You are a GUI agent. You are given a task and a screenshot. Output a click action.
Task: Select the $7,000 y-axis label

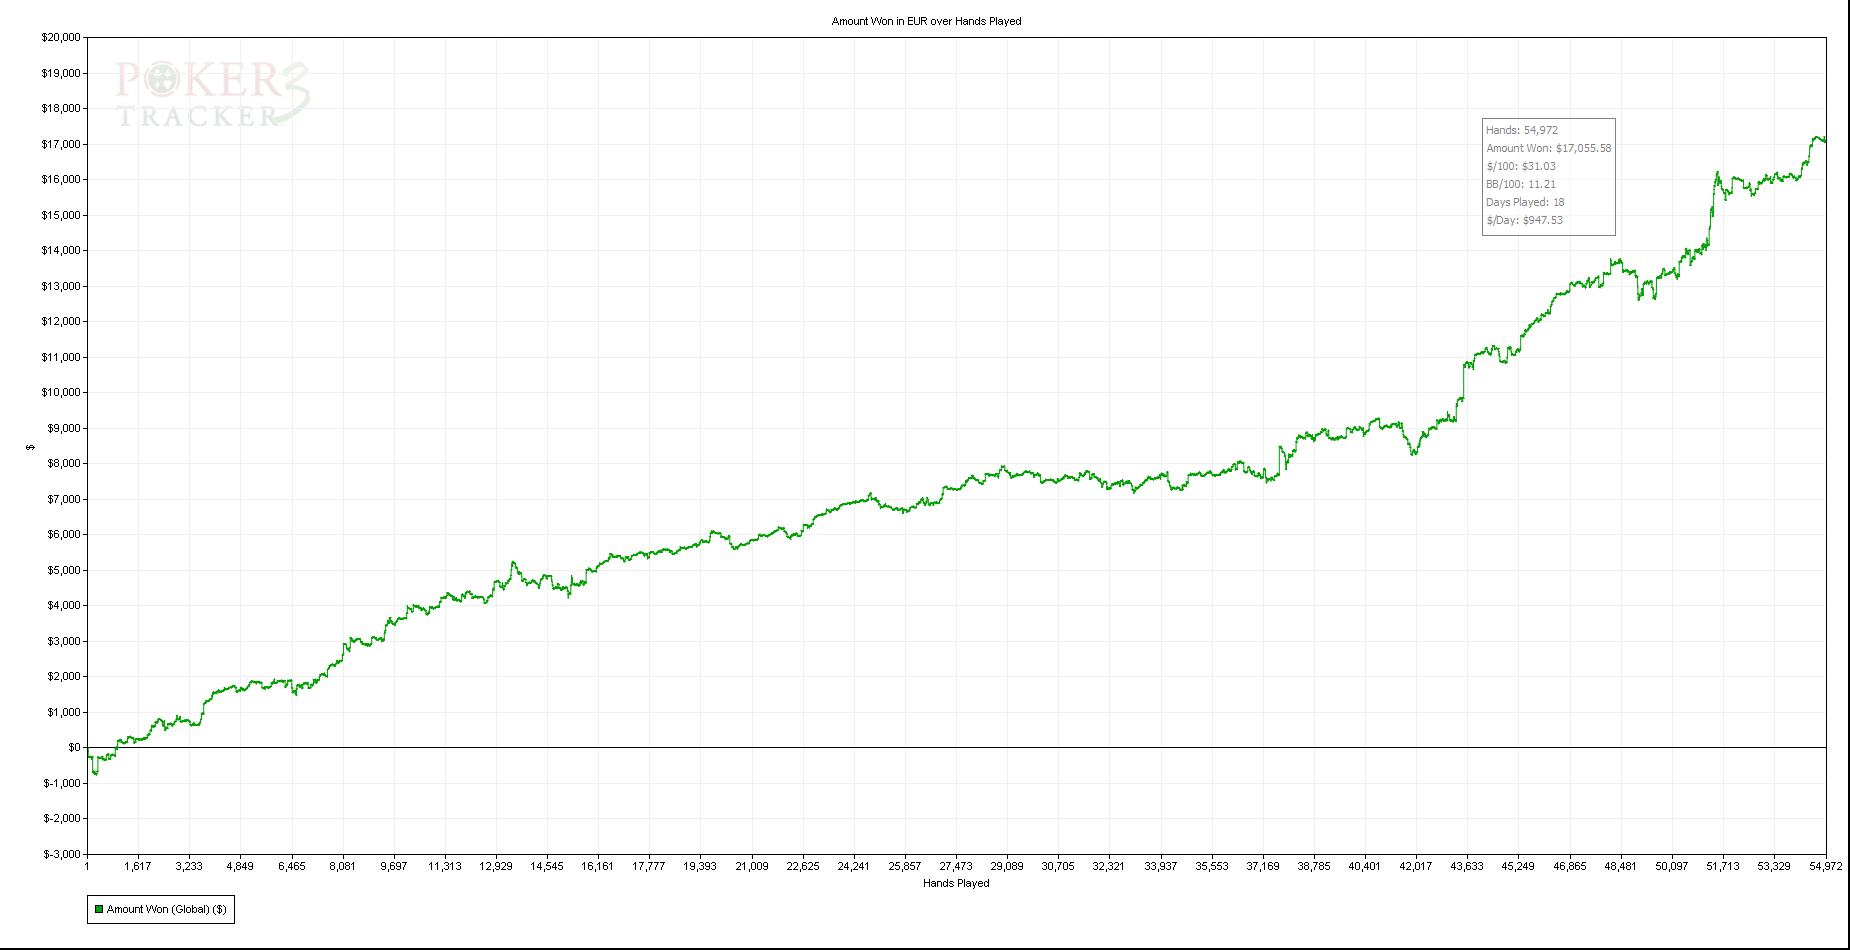[64, 499]
